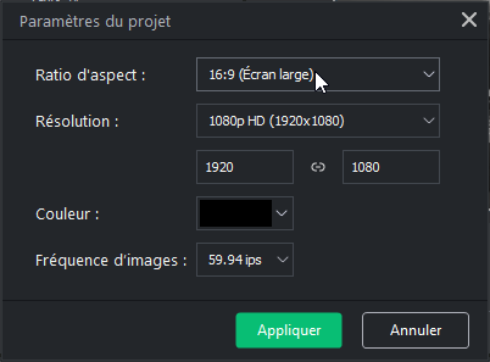This screenshot has width=490, height=362.
Task: Apply settings with the Appliquer button
Action: [x=289, y=330]
